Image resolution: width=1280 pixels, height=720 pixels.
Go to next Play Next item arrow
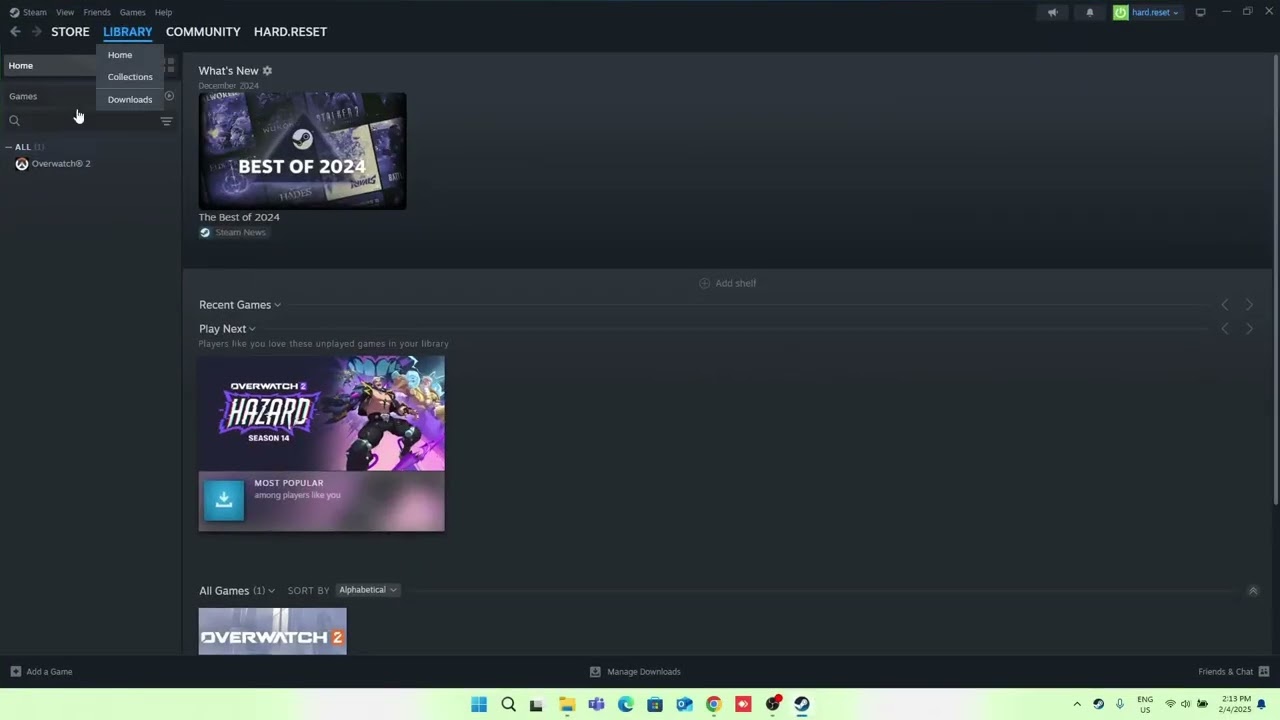(x=1249, y=329)
